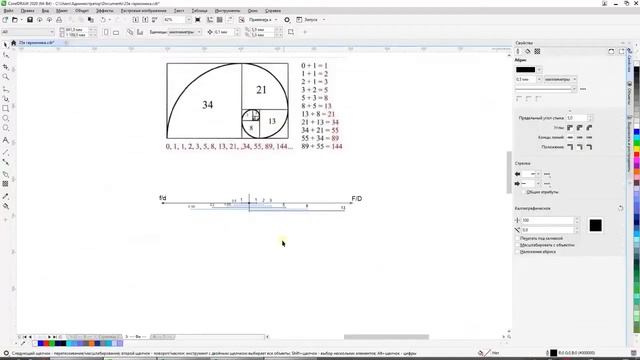
Task: Open the View menu
Action: click(45, 11)
